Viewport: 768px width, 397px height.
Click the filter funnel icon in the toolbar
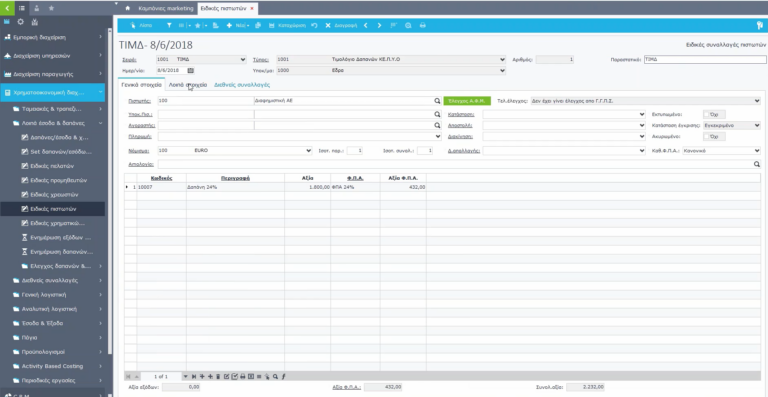pyautogui.click(x=169, y=25)
